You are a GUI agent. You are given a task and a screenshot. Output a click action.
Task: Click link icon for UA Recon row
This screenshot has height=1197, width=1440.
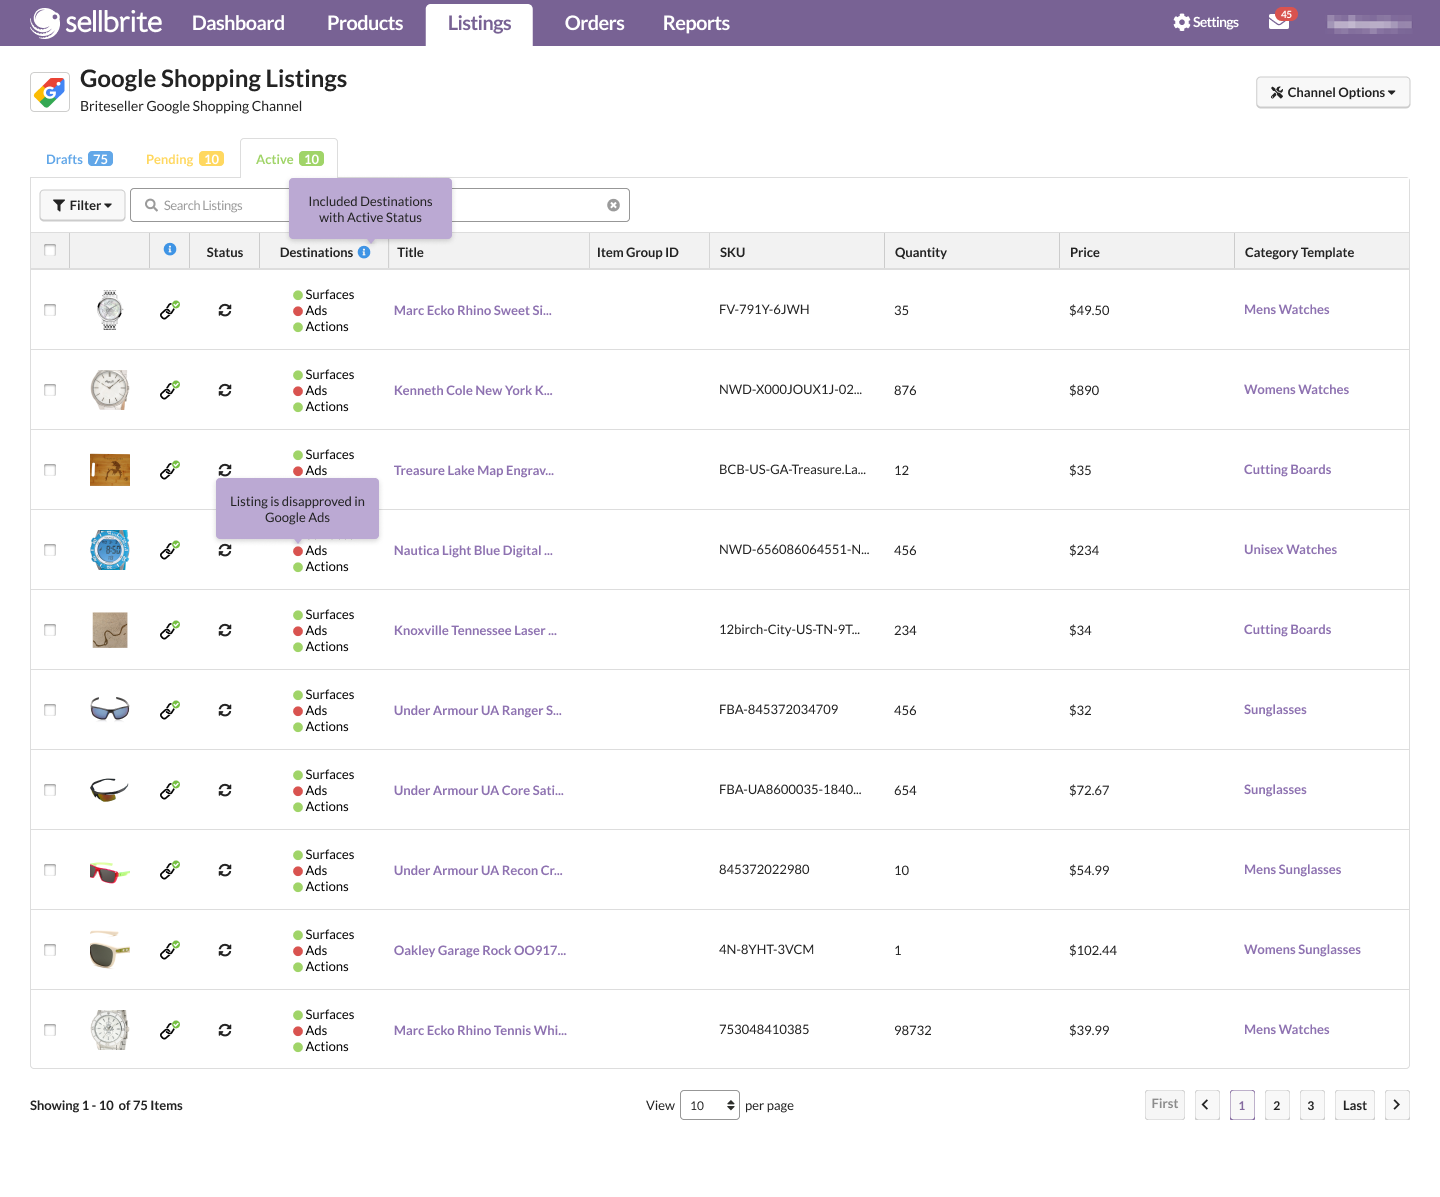(x=170, y=870)
